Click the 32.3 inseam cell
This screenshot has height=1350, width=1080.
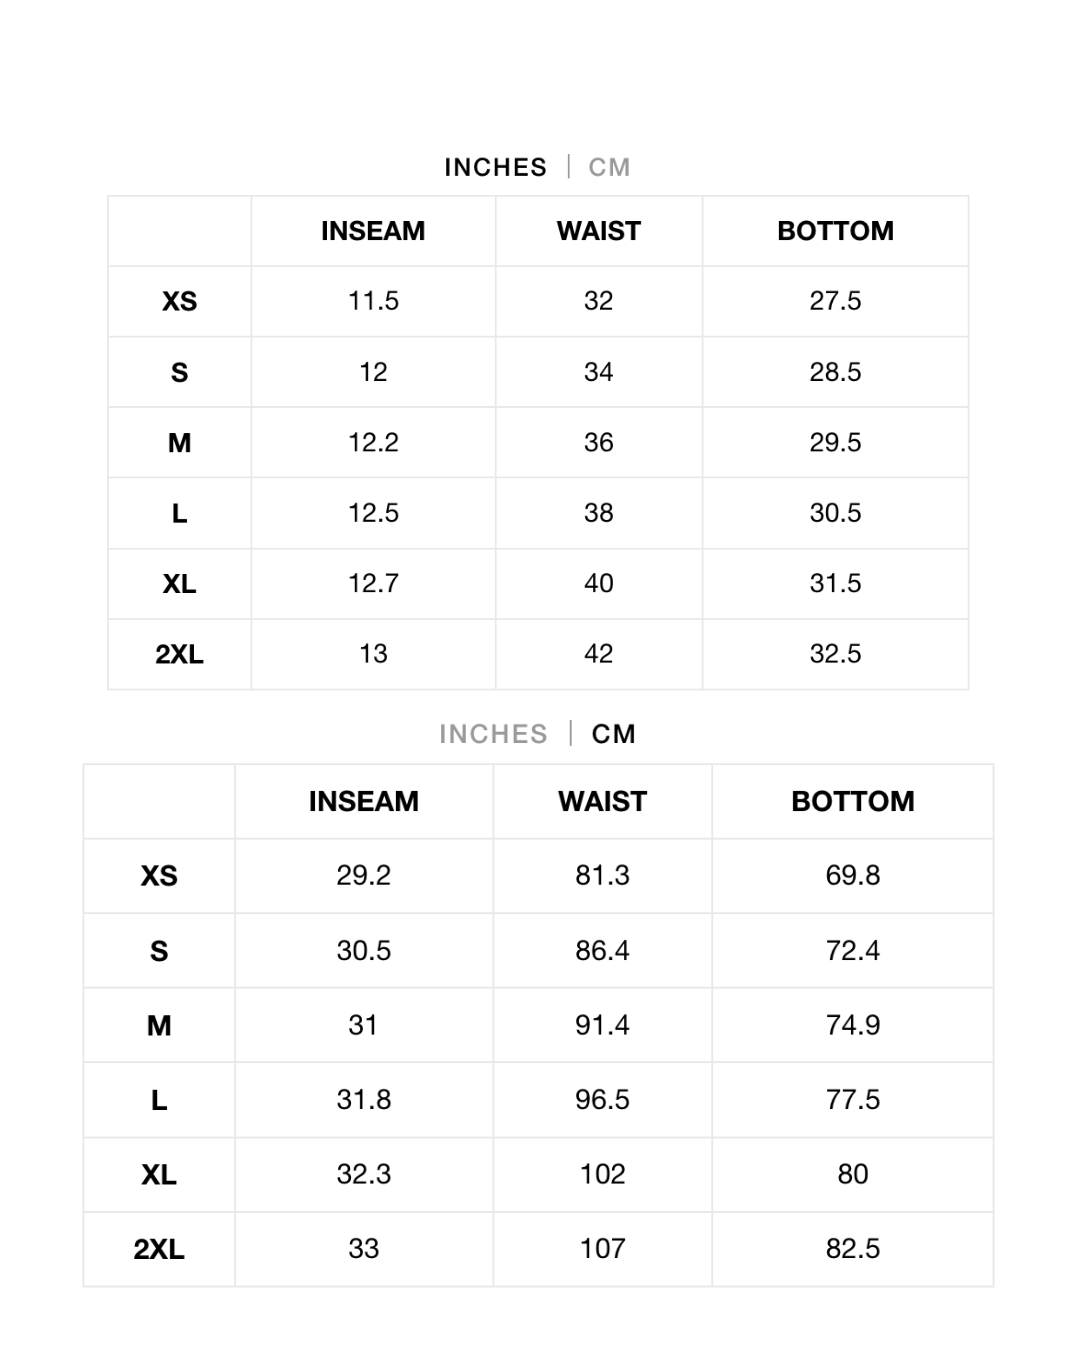pyautogui.click(x=363, y=1174)
